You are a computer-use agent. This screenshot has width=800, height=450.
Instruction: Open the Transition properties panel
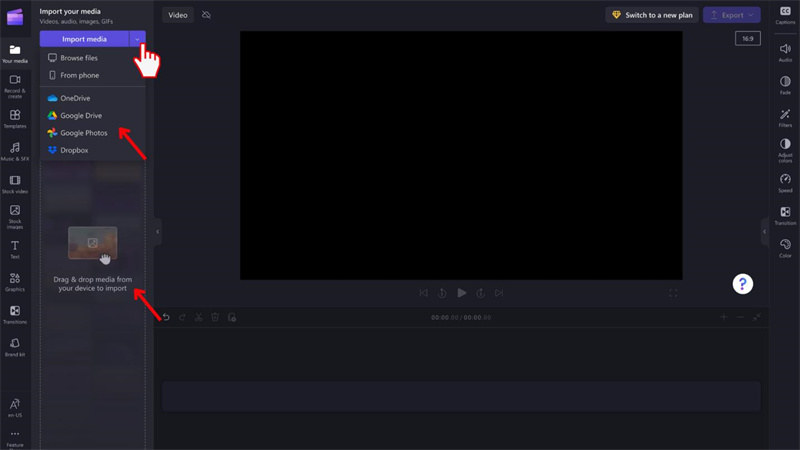tap(785, 216)
